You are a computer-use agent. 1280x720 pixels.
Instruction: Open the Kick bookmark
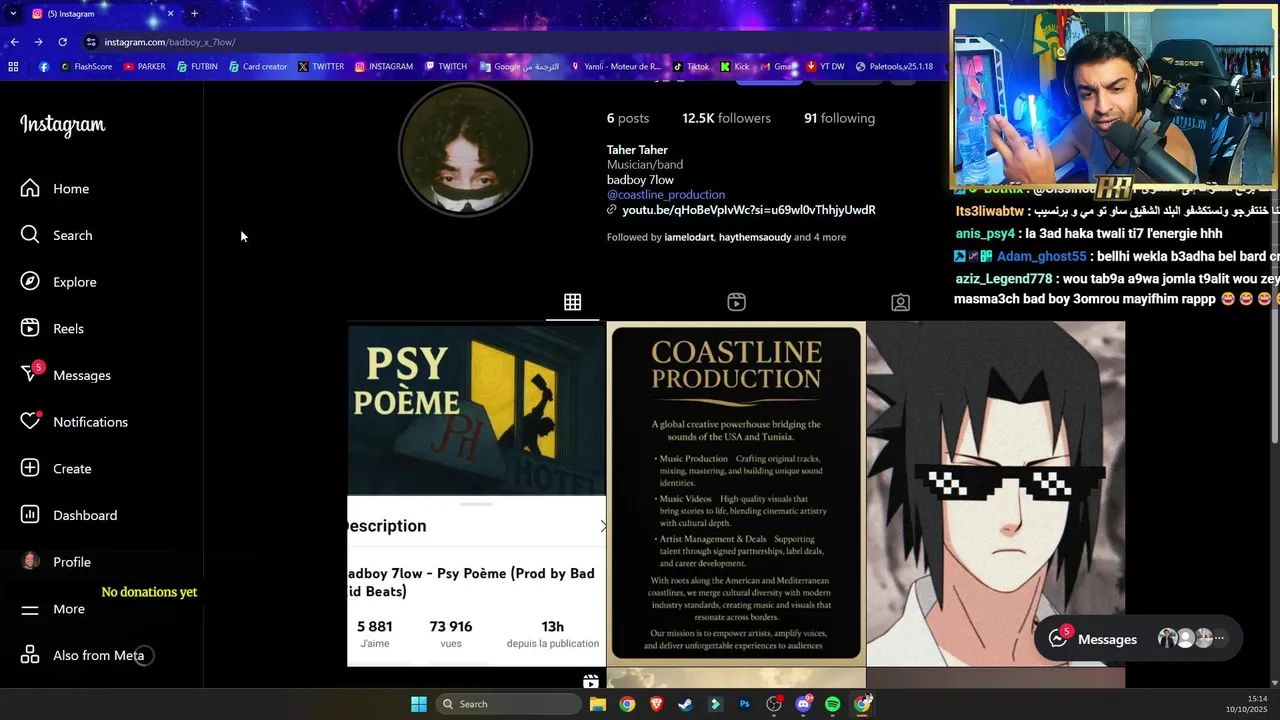(x=734, y=67)
